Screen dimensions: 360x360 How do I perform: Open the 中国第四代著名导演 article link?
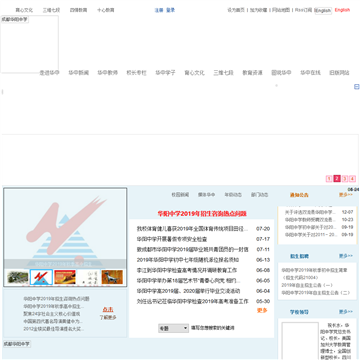point(53,321)
